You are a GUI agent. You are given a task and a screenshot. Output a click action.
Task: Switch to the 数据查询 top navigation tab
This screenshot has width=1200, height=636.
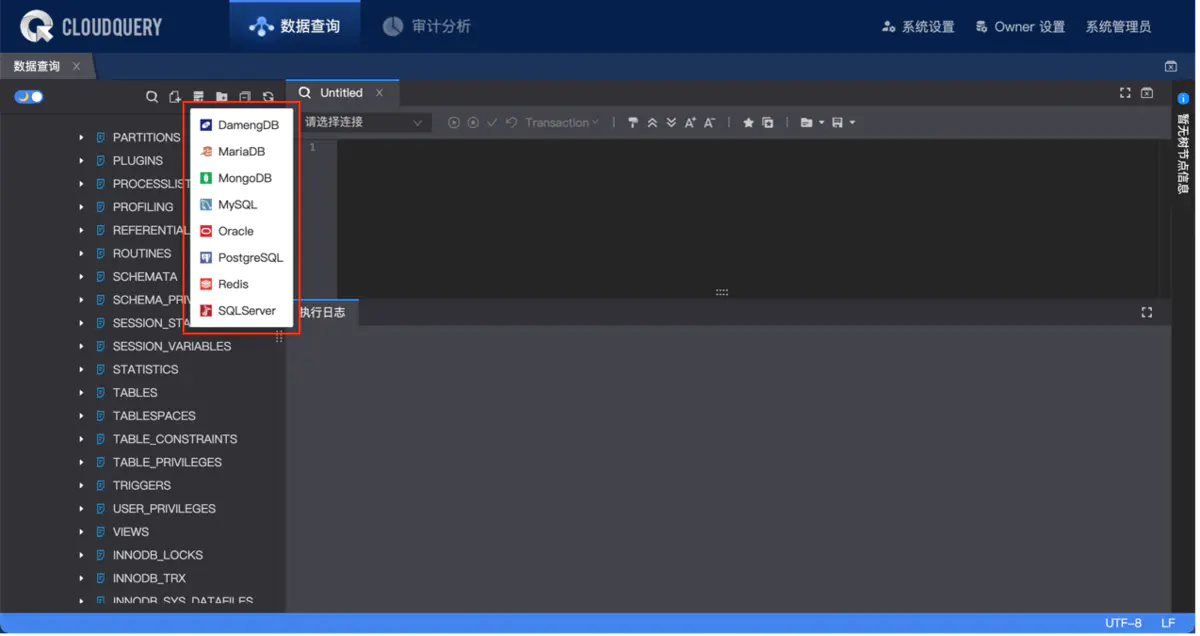294,26
